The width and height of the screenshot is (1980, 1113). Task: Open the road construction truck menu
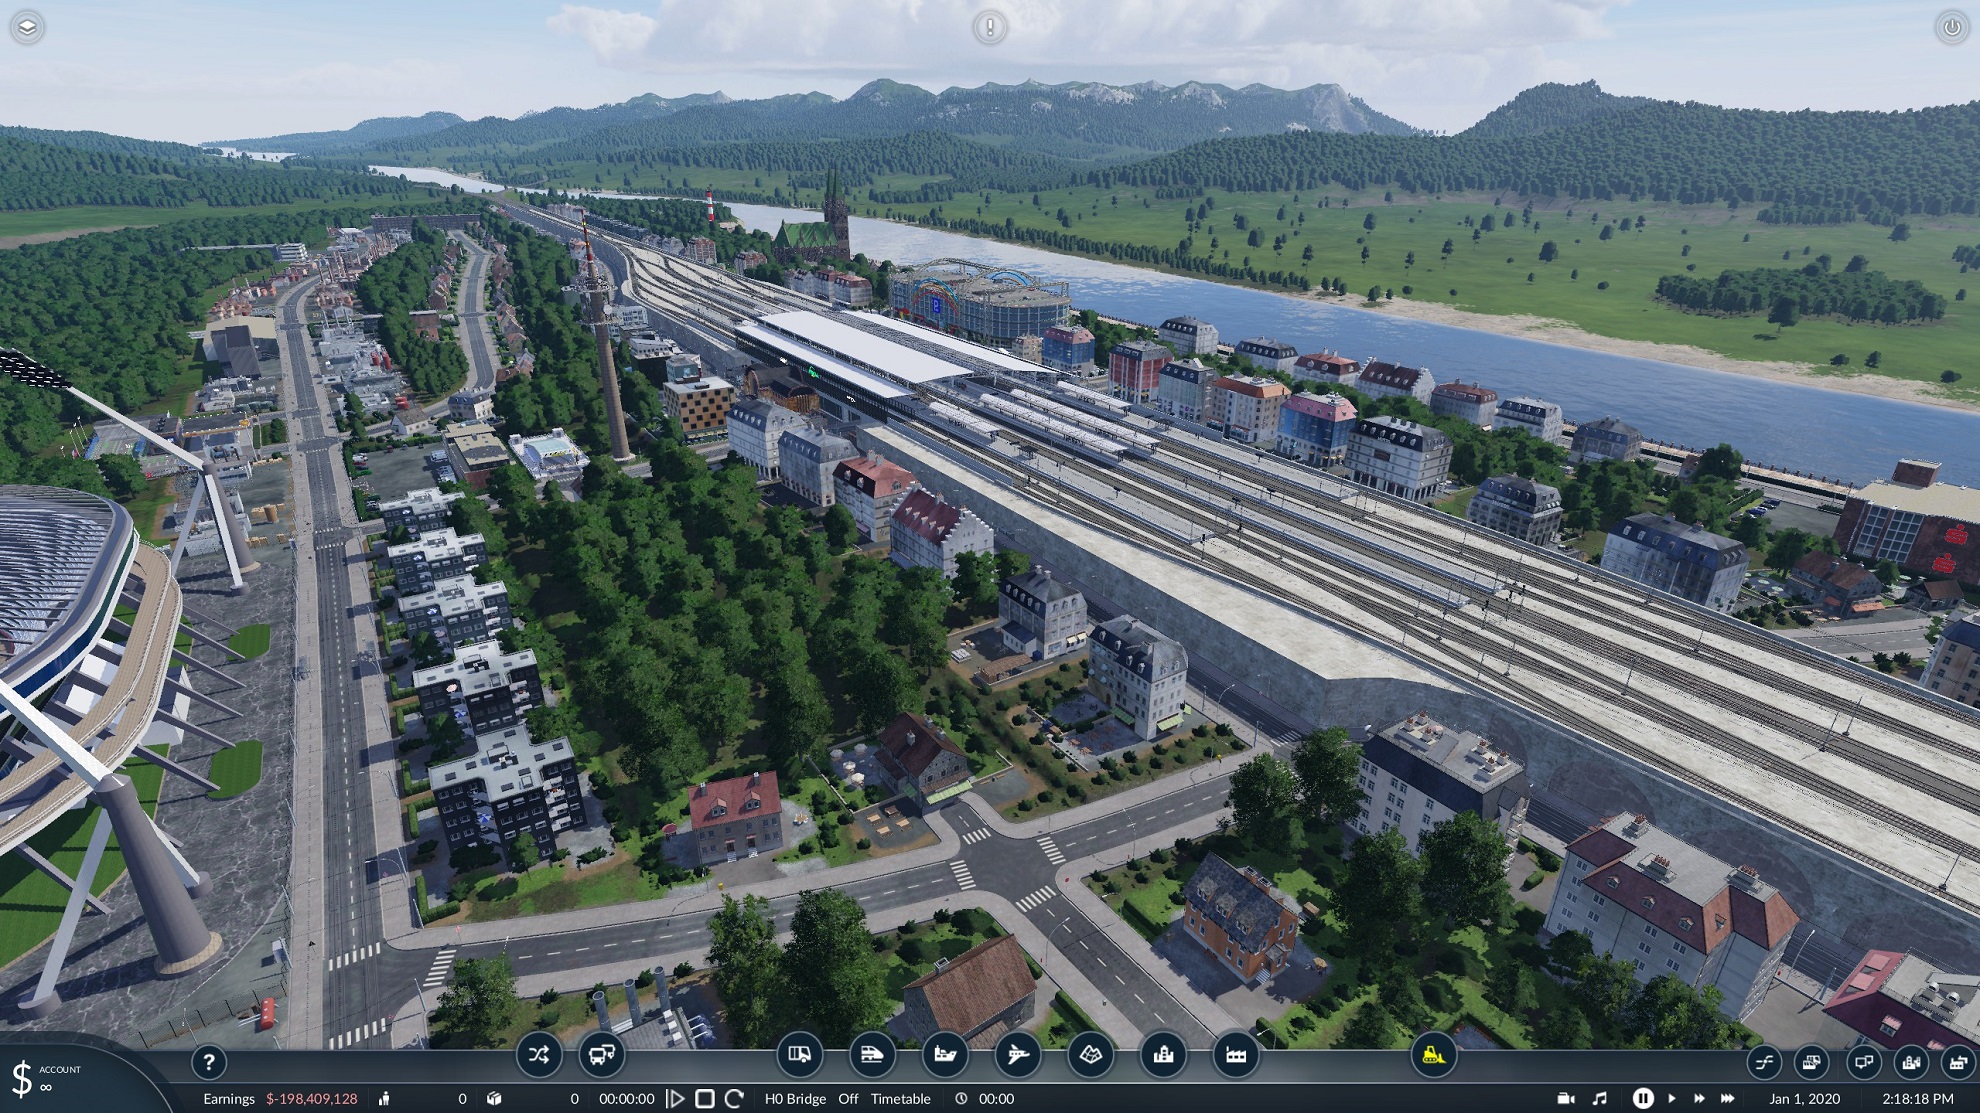click(x=800, y=1055)
